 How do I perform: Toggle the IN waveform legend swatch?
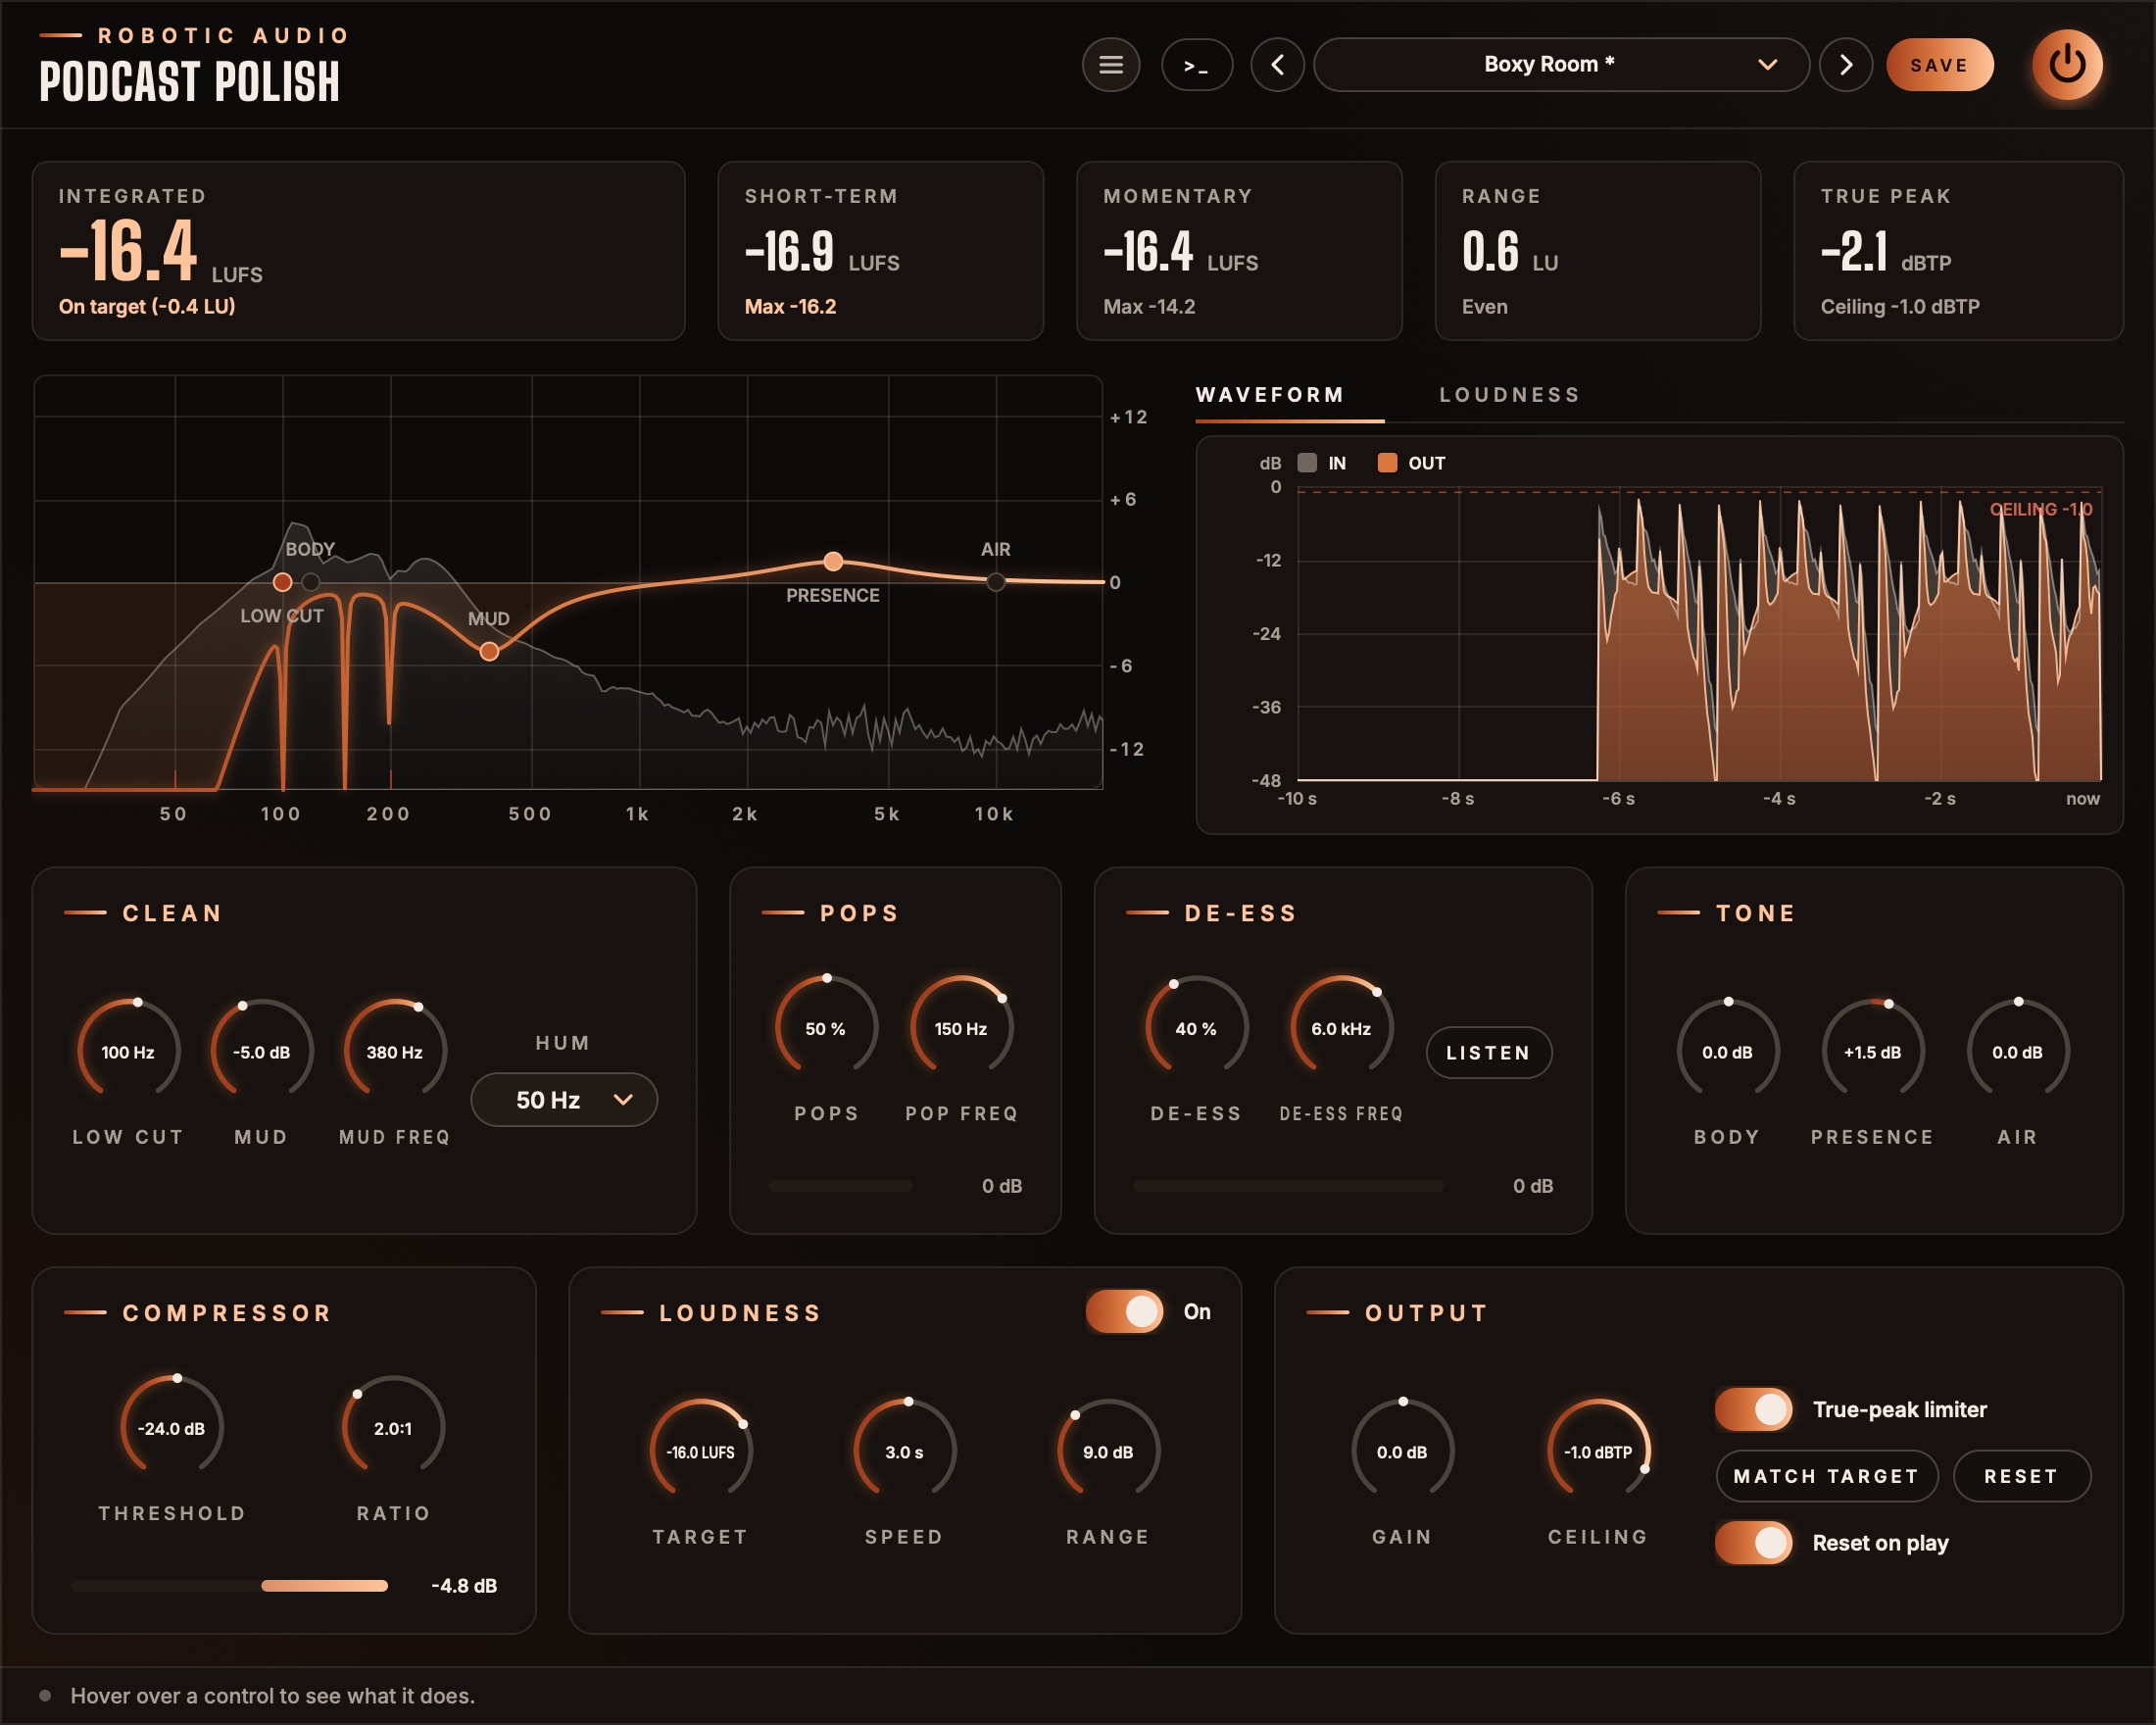click(1307, 463)
